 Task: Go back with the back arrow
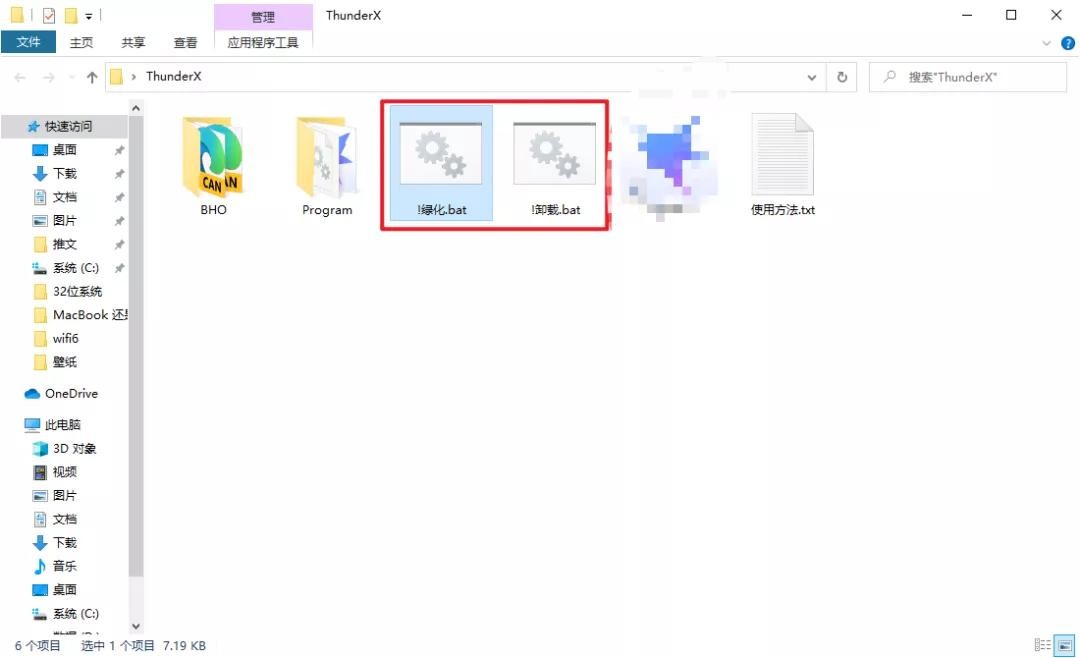coord(20,78)
